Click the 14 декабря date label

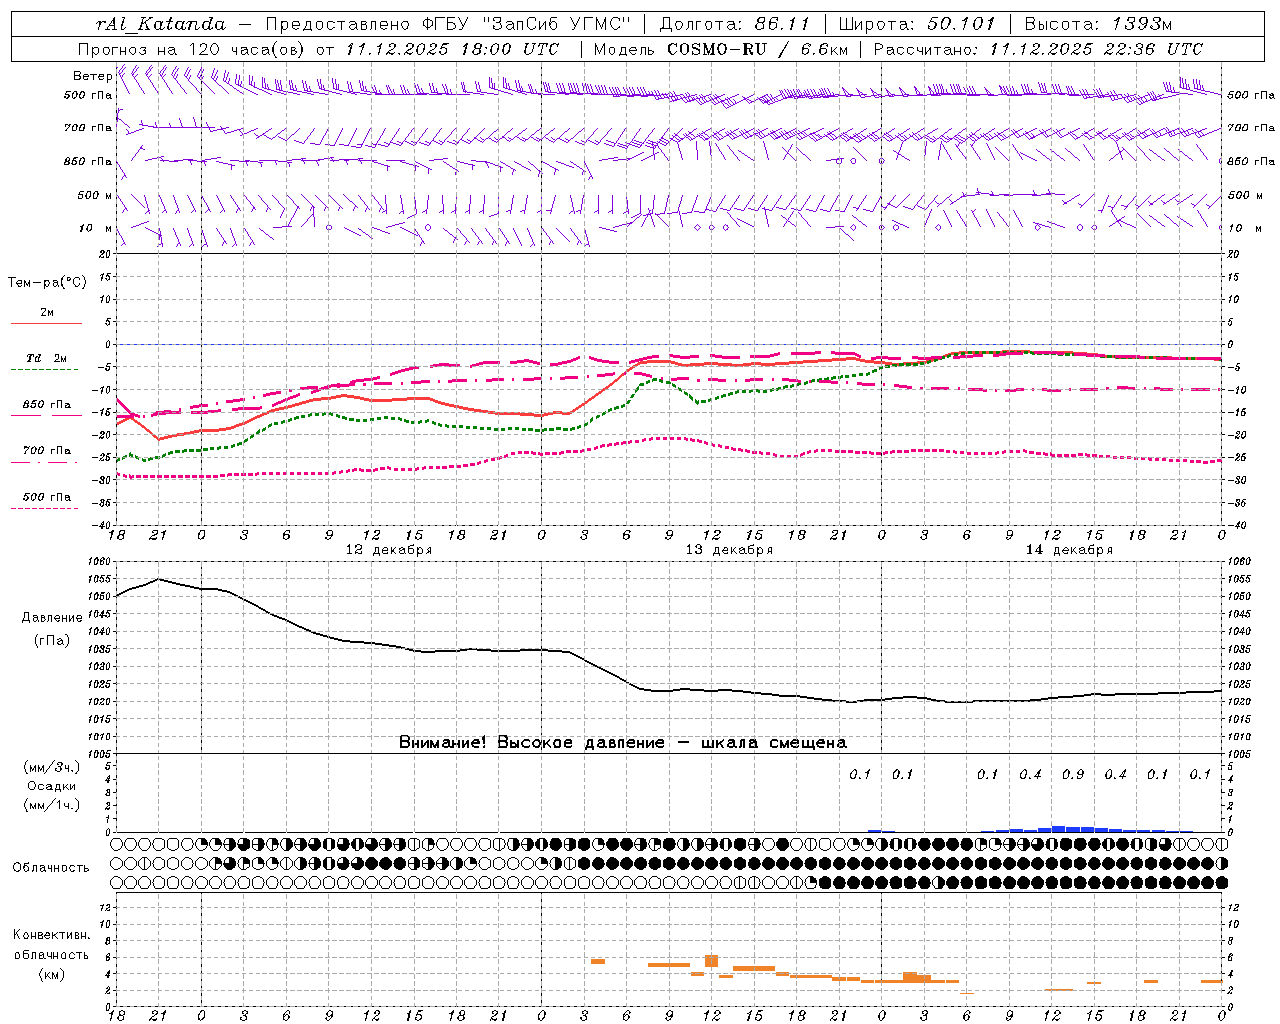click(x=1069, y=550)
